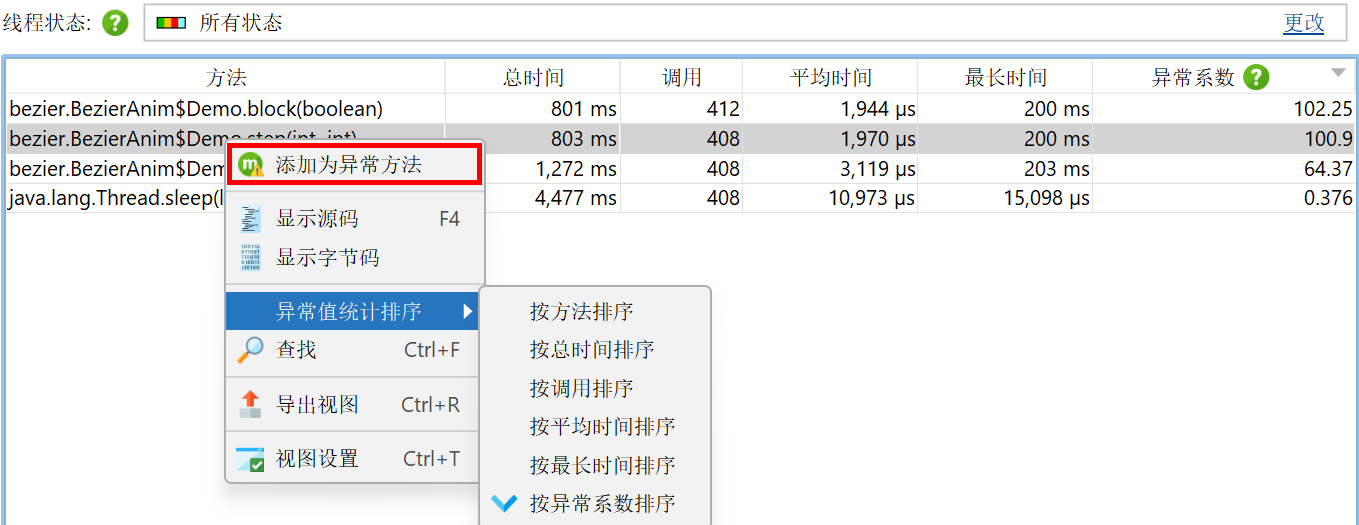The image size is (1359, 525).
Task: Click the 0.376 outlier coefficient cell
Action: [x=1224, y=198]
